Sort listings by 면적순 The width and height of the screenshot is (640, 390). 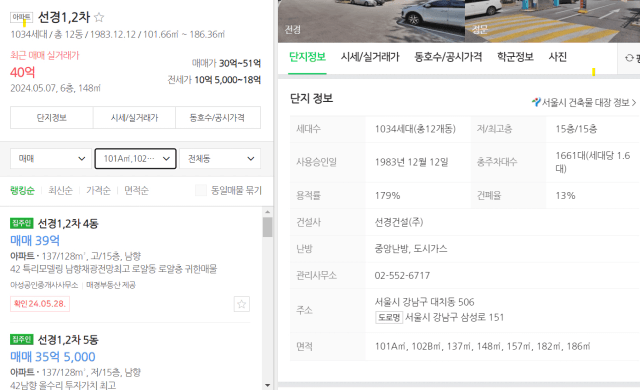click(136, 190)
